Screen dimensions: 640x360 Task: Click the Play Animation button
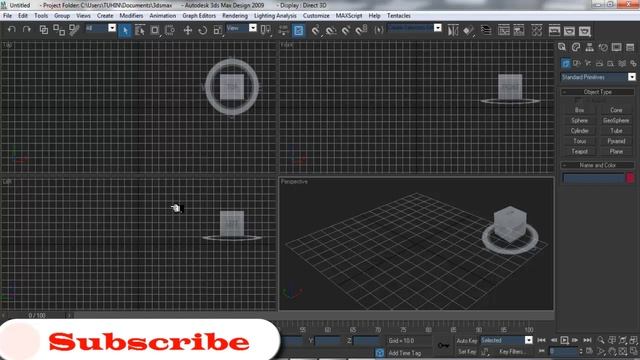(x=564, y=340)
